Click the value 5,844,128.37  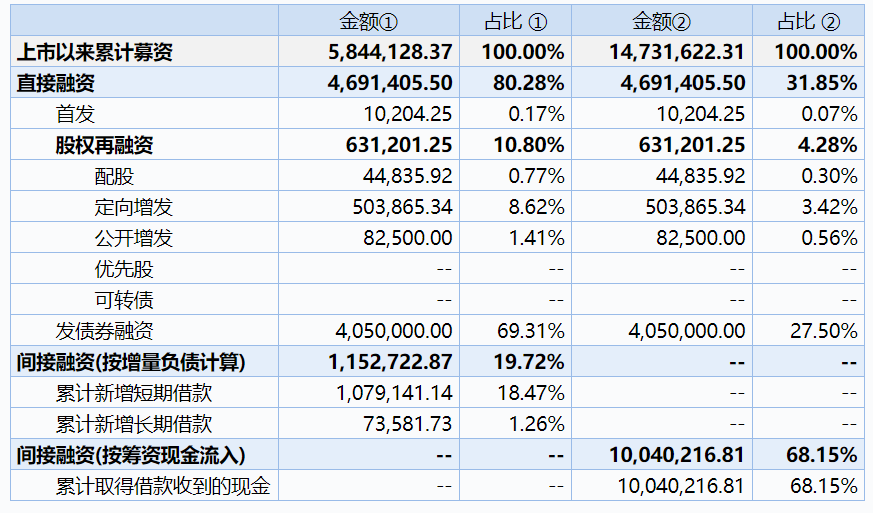tap(390, 52)
